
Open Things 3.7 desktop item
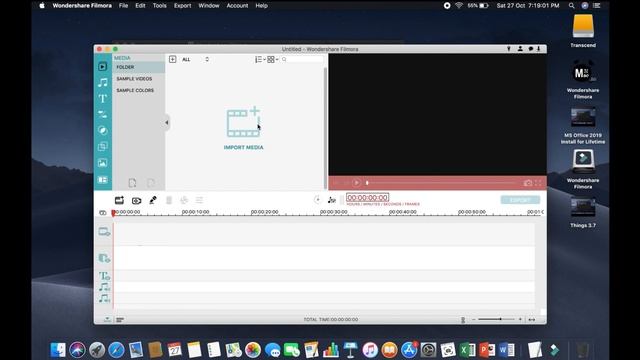[x=583, y=213]
